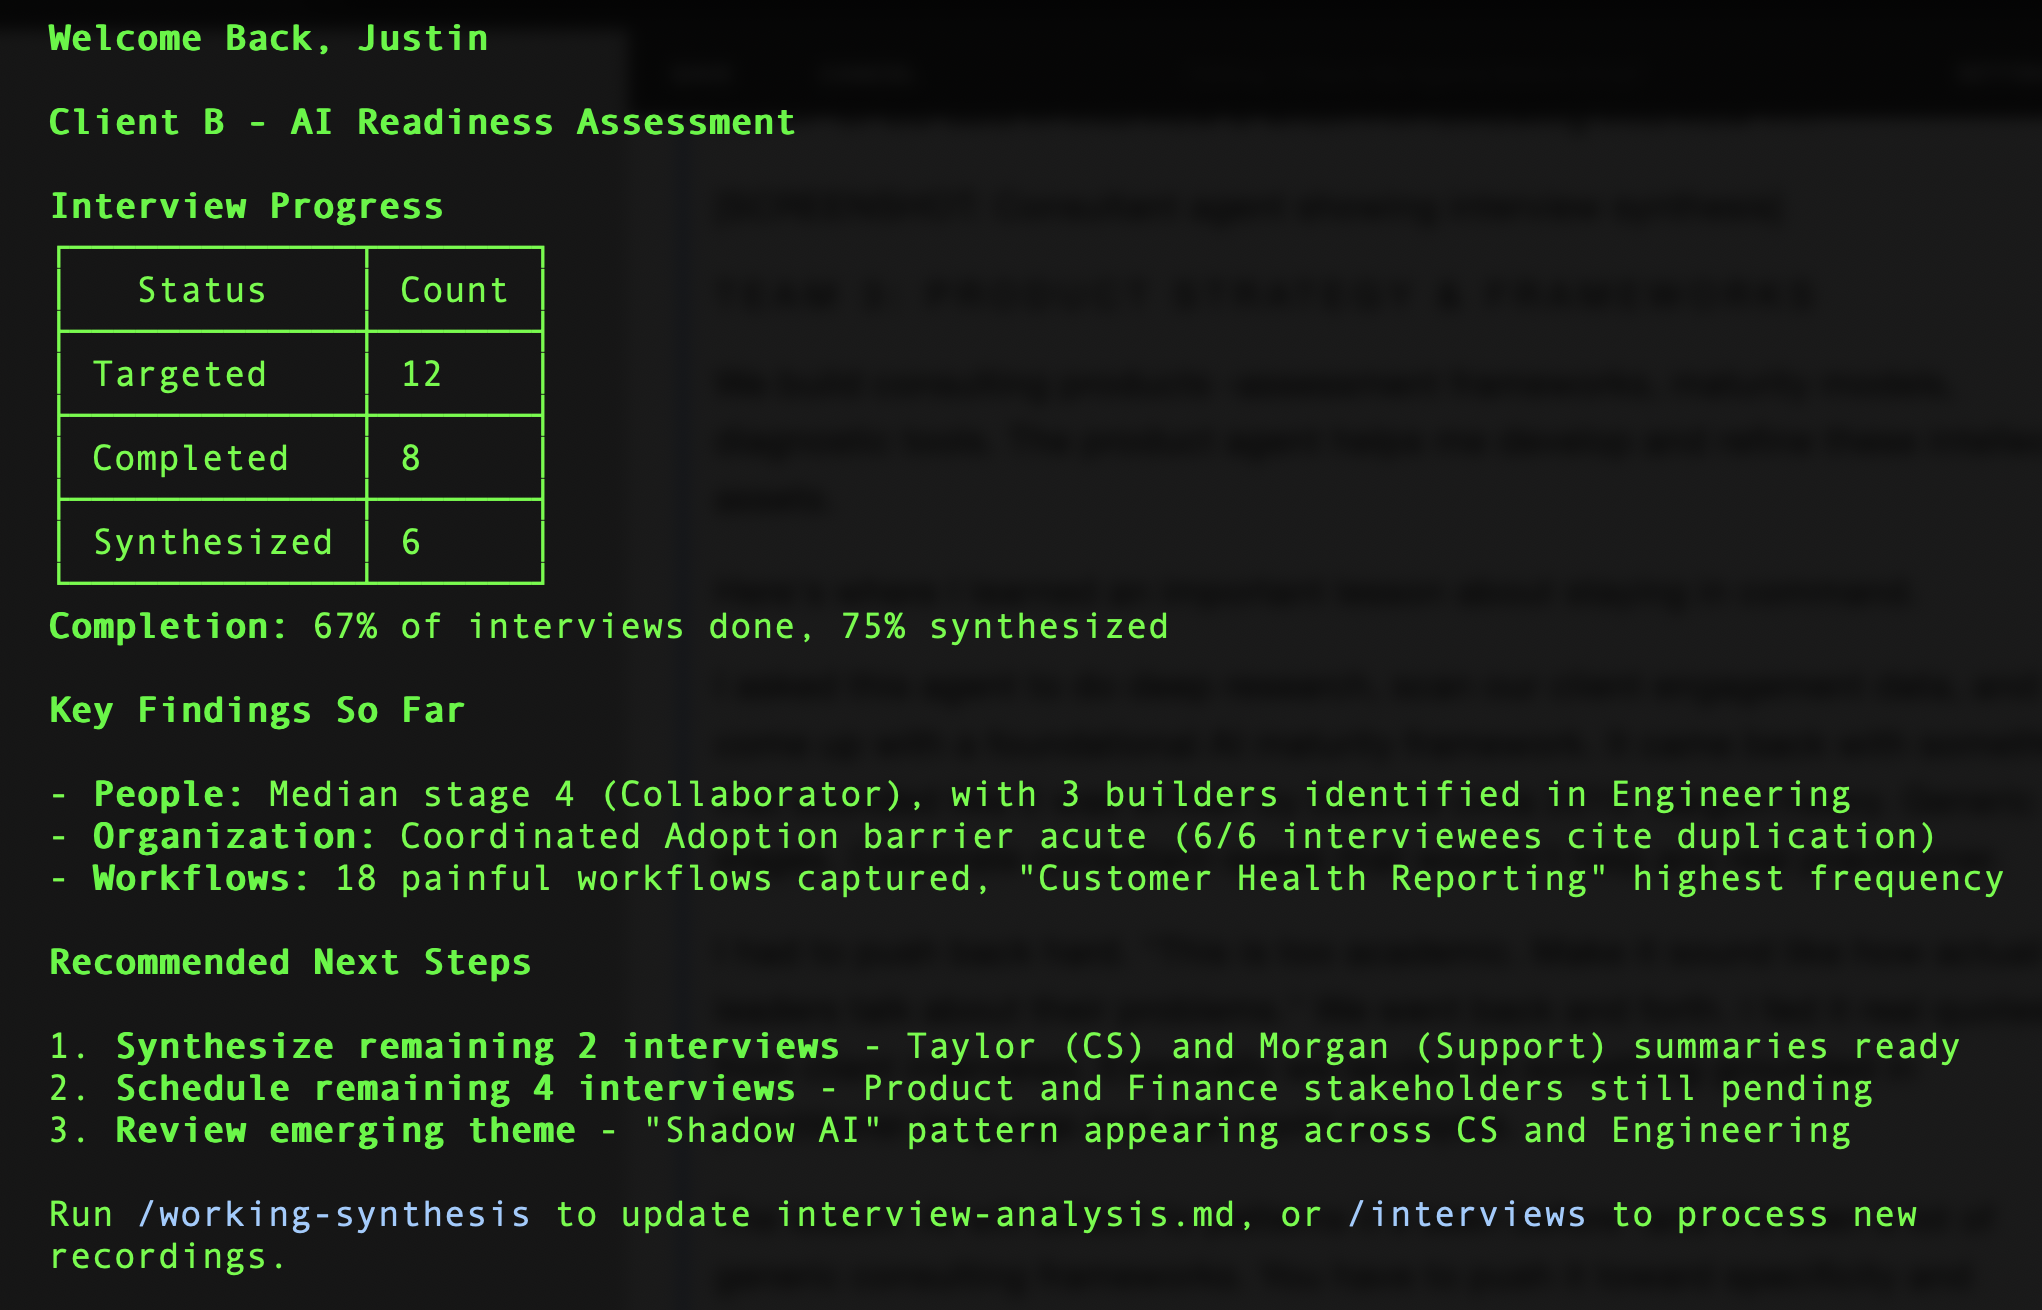Click 'Schedule remaining 4 interviews' step
This screenshot has width=2042, height=1310.
point(455,1088)
